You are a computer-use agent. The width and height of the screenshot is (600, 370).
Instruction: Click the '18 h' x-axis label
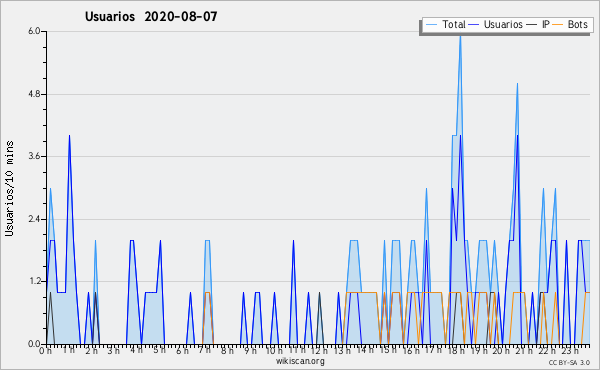click(456, 350)
